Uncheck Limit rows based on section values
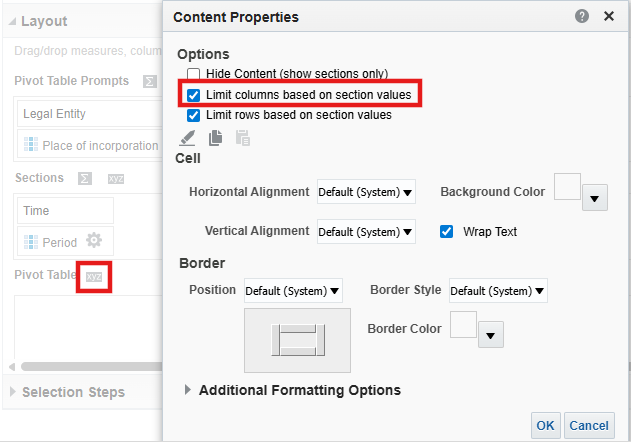This screenshot has width=631, height=442. (193, 115)
